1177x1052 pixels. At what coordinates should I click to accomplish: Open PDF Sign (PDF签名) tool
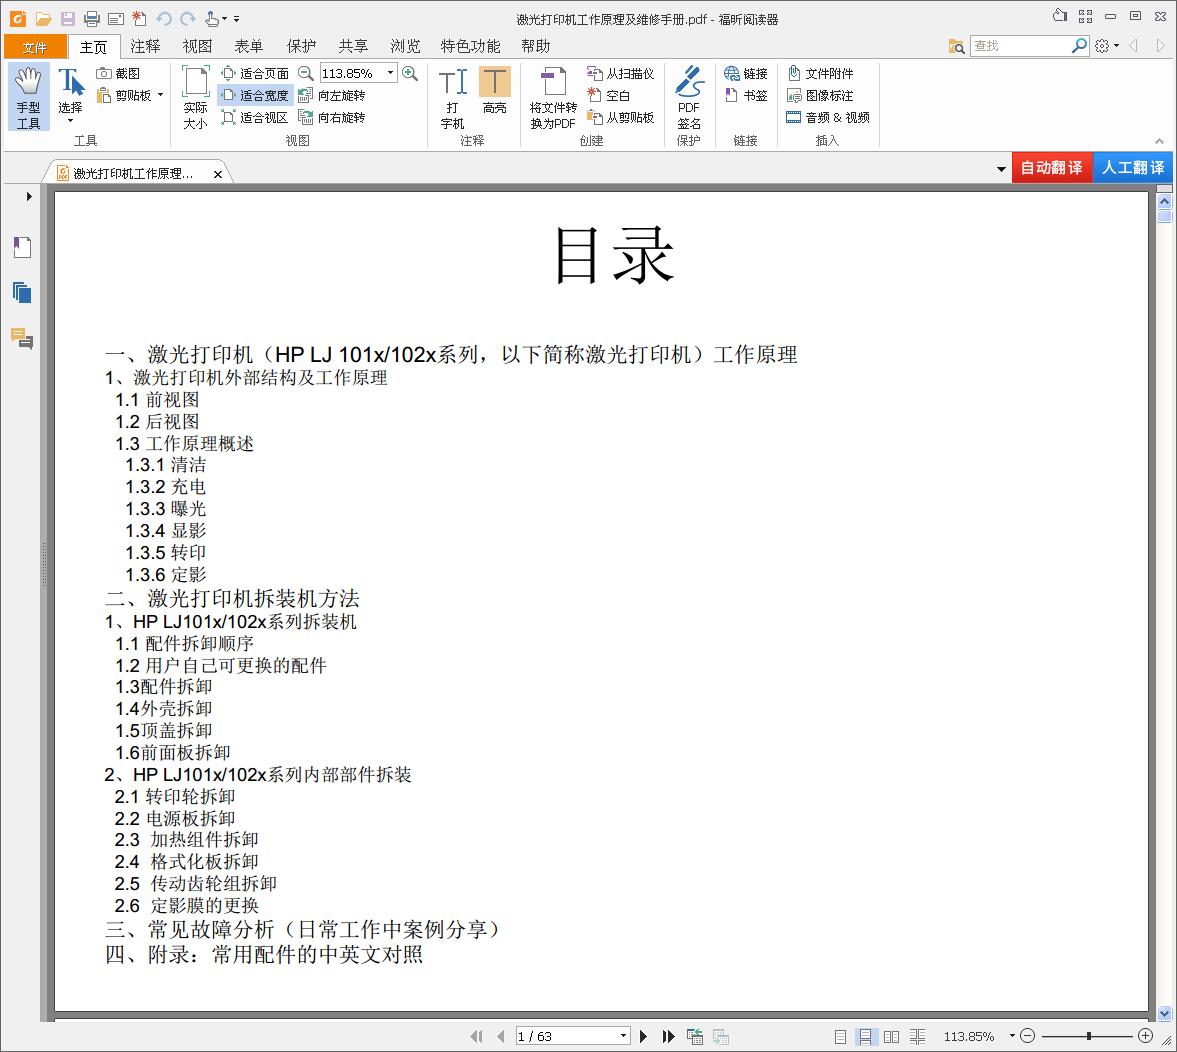[689, 98]
